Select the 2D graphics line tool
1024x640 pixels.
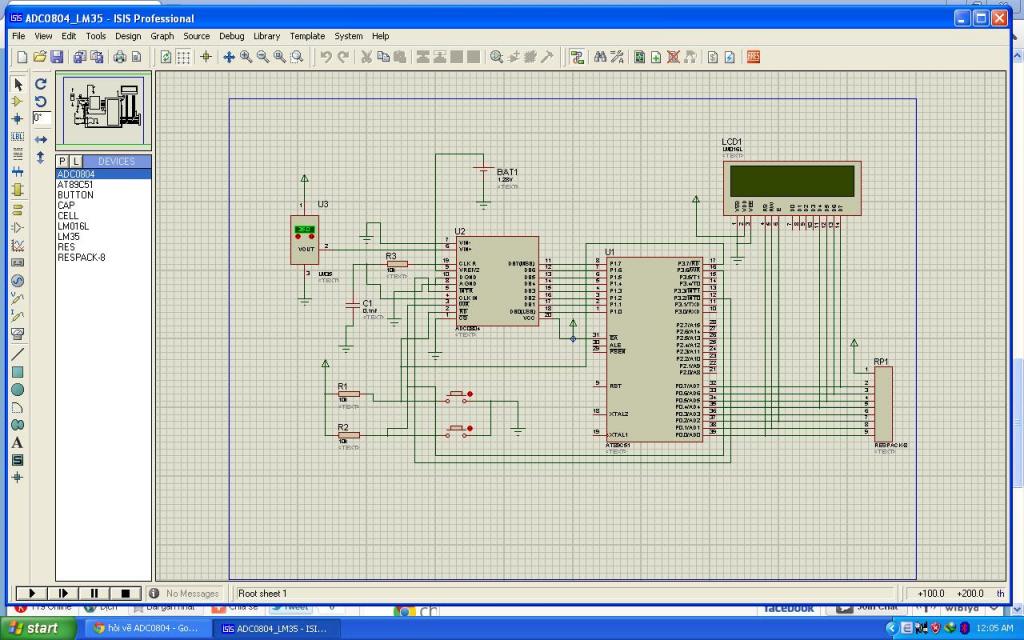(x=18, y=354)
